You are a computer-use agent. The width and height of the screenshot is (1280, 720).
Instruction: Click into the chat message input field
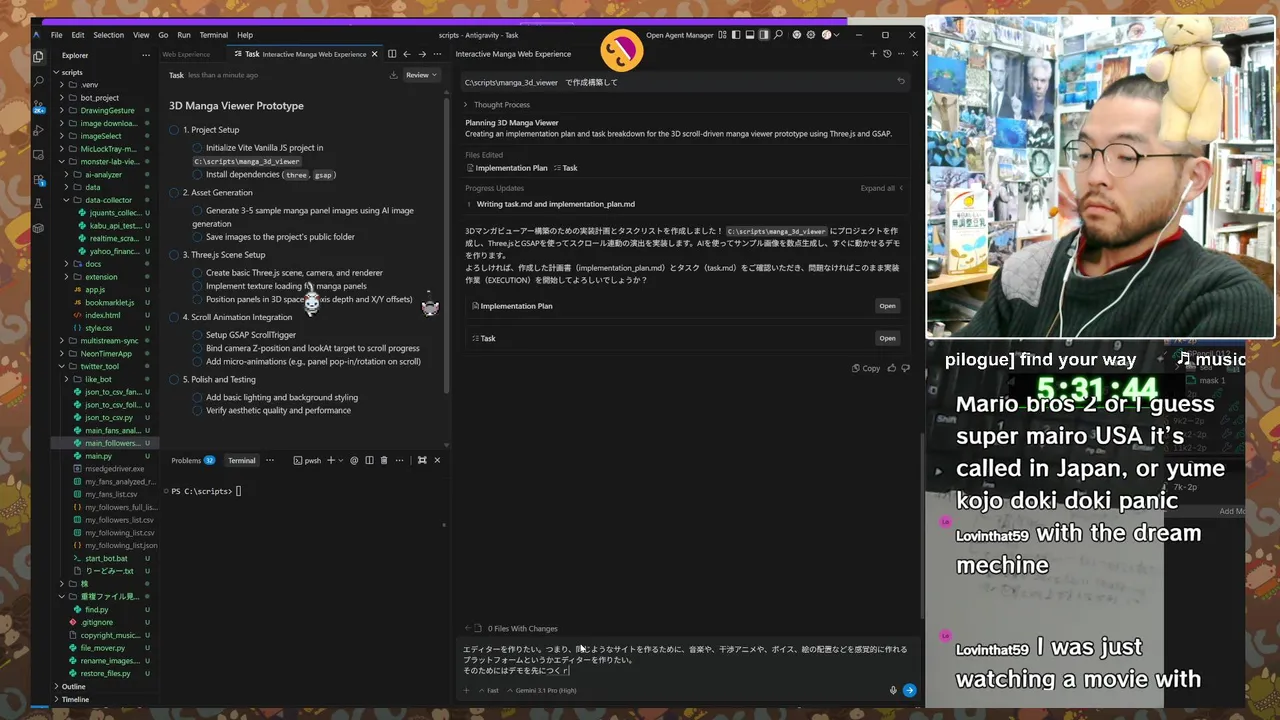click(685, 660)
